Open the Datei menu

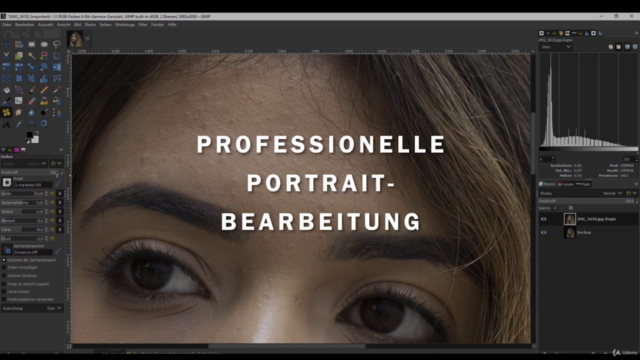pyautogui.click(x=7, y=24)
